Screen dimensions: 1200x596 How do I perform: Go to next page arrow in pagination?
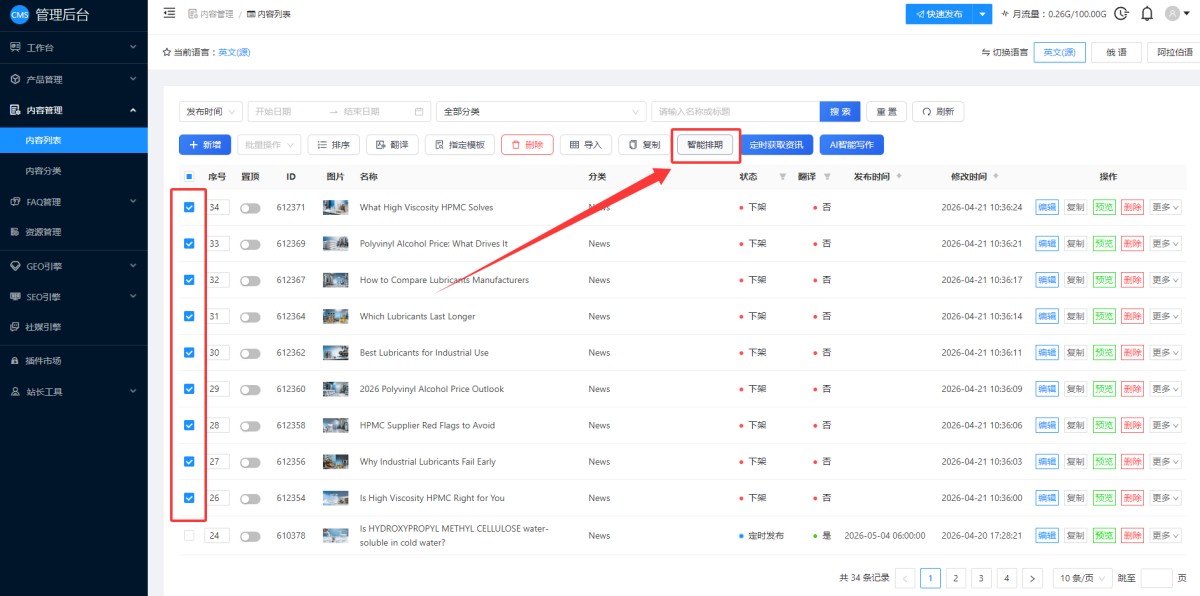tap(1033, 578)
